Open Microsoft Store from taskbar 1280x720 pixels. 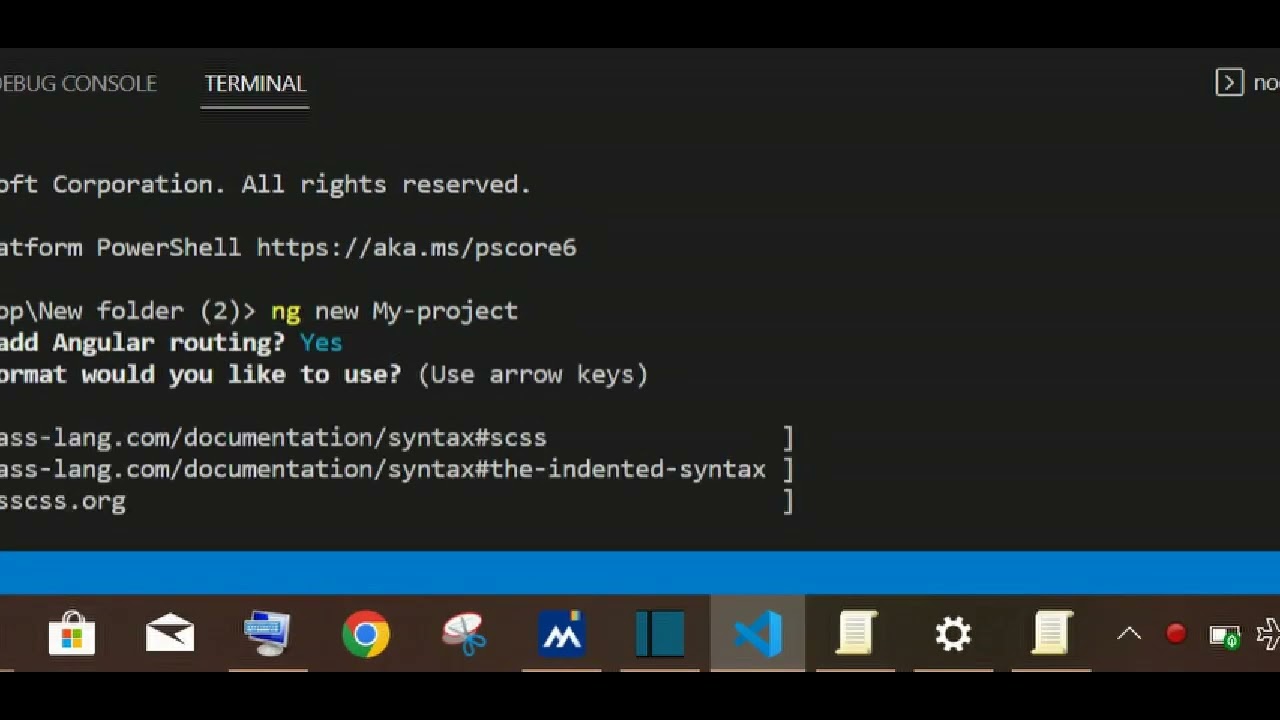72,634
